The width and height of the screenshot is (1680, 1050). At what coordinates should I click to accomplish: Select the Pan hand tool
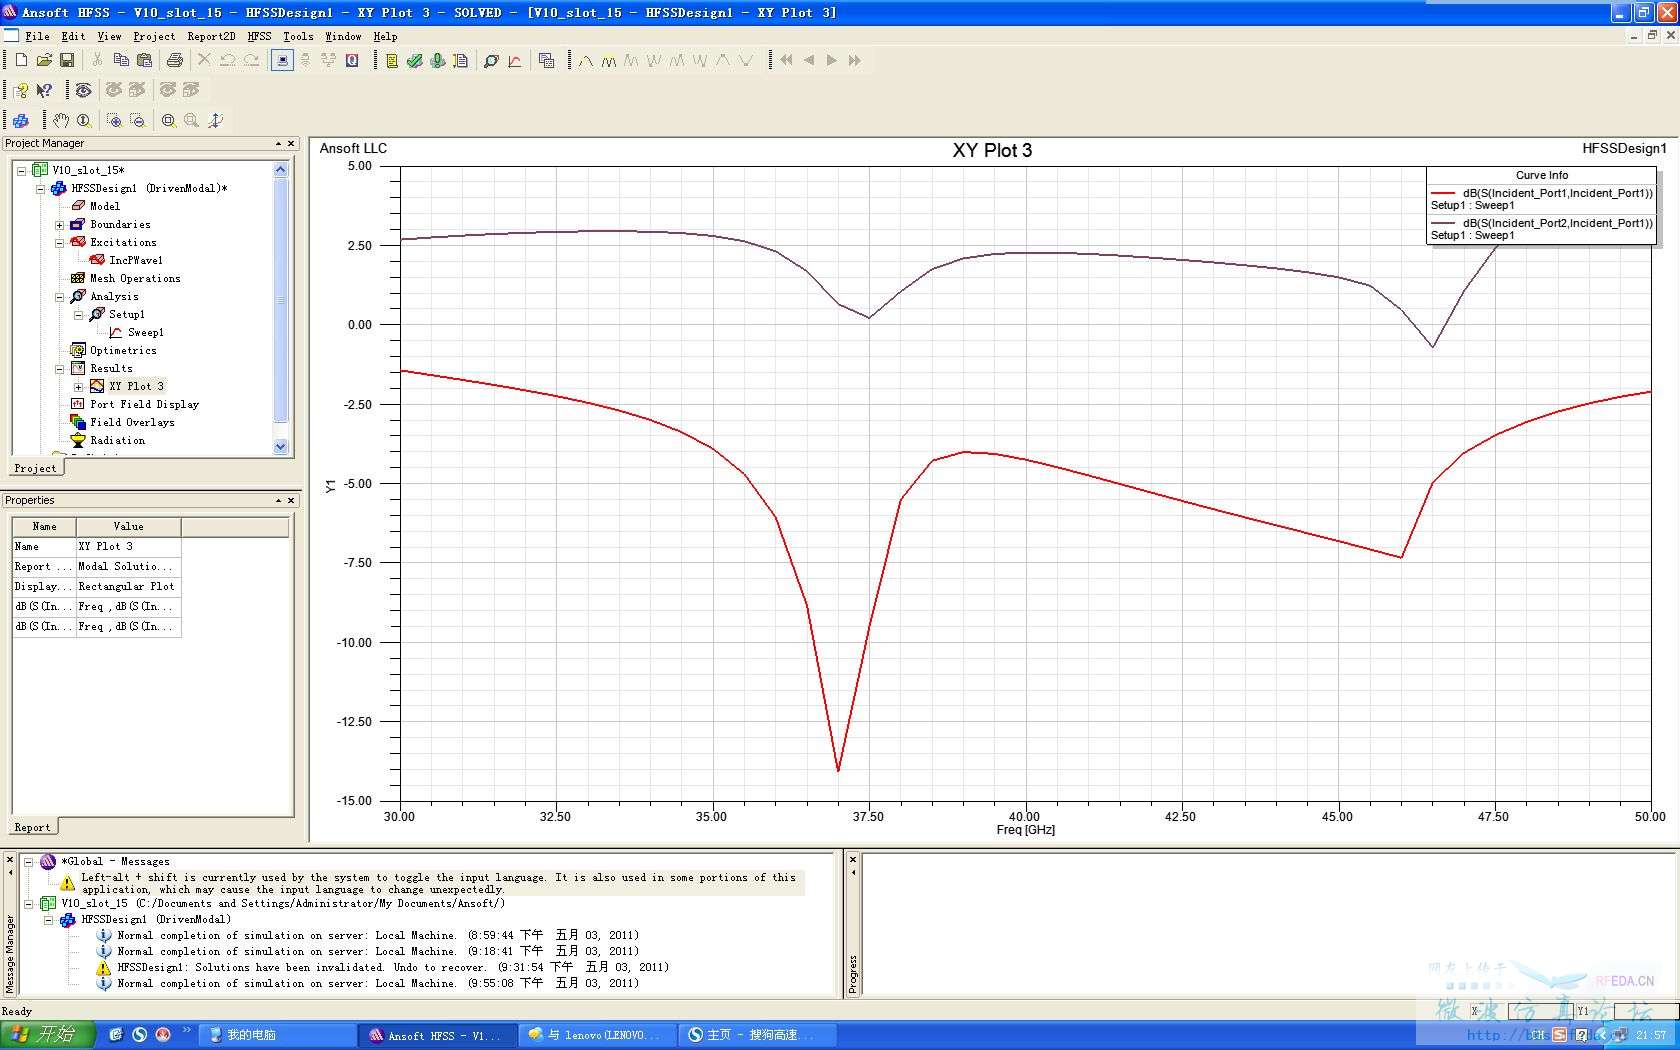pyautogui.click(x=61, y=120)
